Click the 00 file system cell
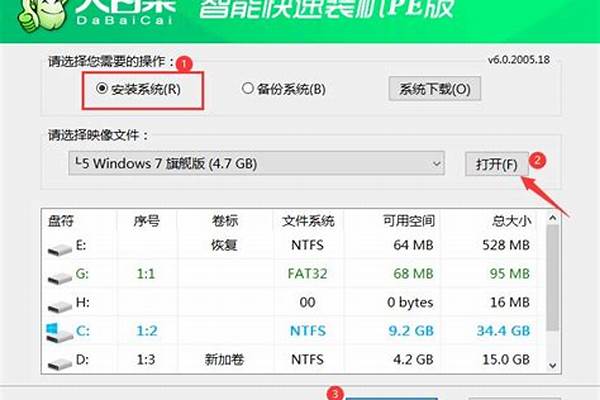 coord(308,302)
